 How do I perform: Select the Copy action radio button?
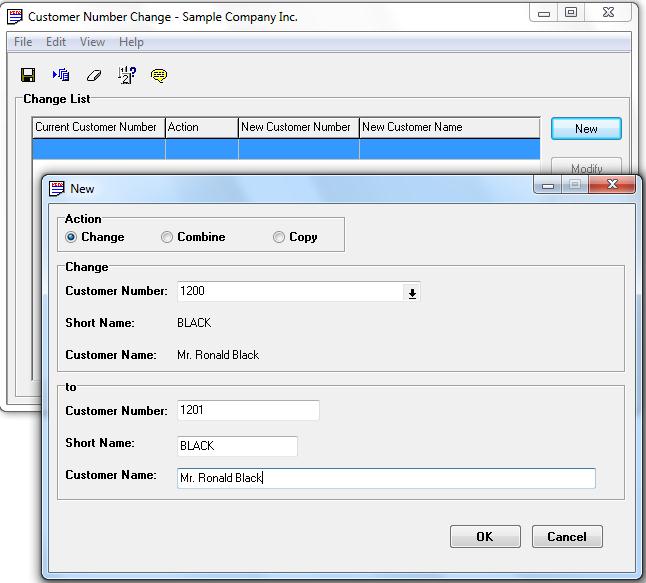[x=279, y=237]
